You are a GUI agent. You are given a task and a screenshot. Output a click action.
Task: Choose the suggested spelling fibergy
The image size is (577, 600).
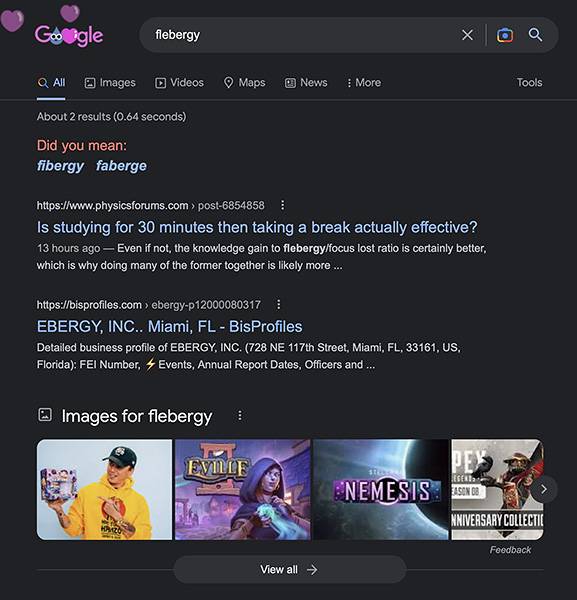click(x=60, y=166)
